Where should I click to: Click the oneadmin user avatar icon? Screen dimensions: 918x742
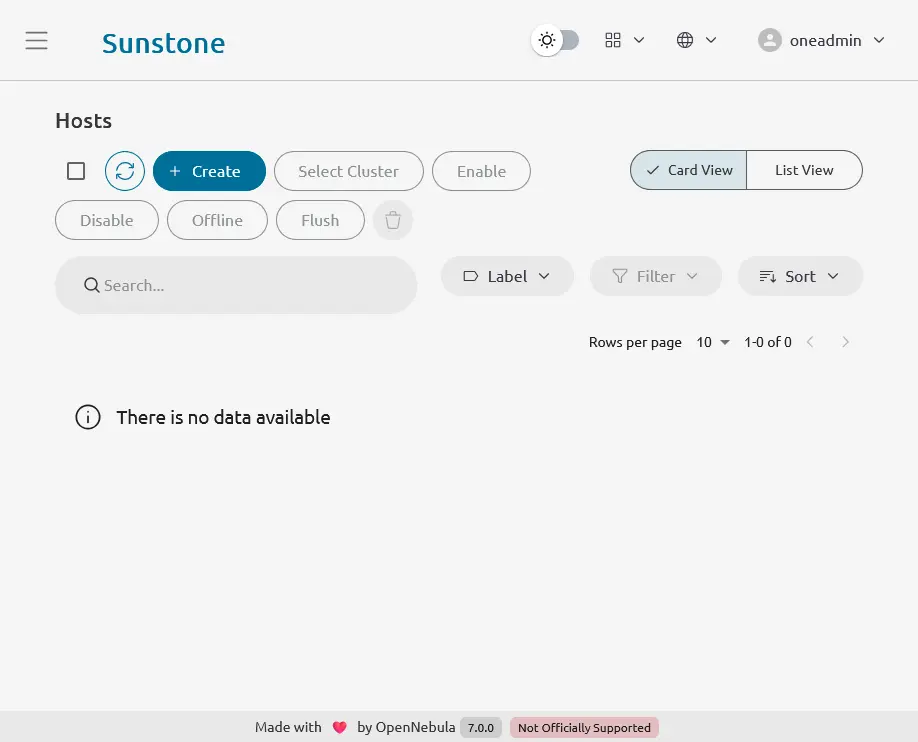pos(769,40)
